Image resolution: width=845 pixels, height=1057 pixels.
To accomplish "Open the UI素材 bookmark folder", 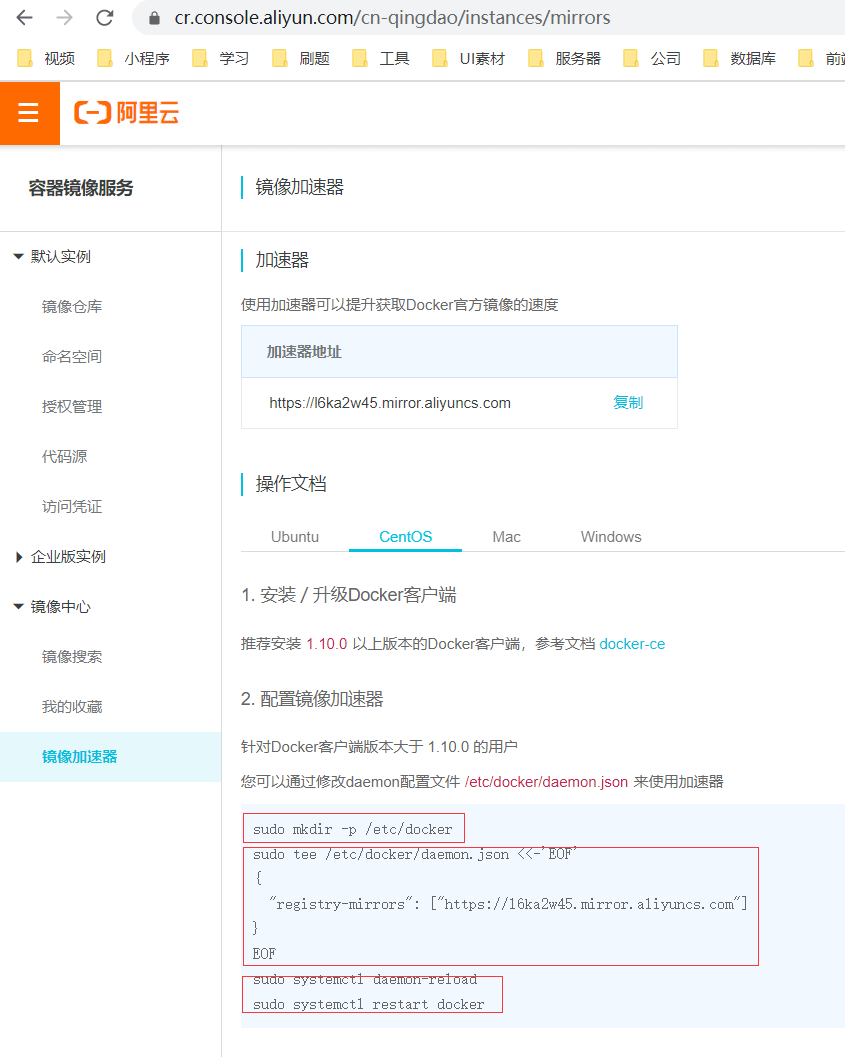I will (468, 59).
